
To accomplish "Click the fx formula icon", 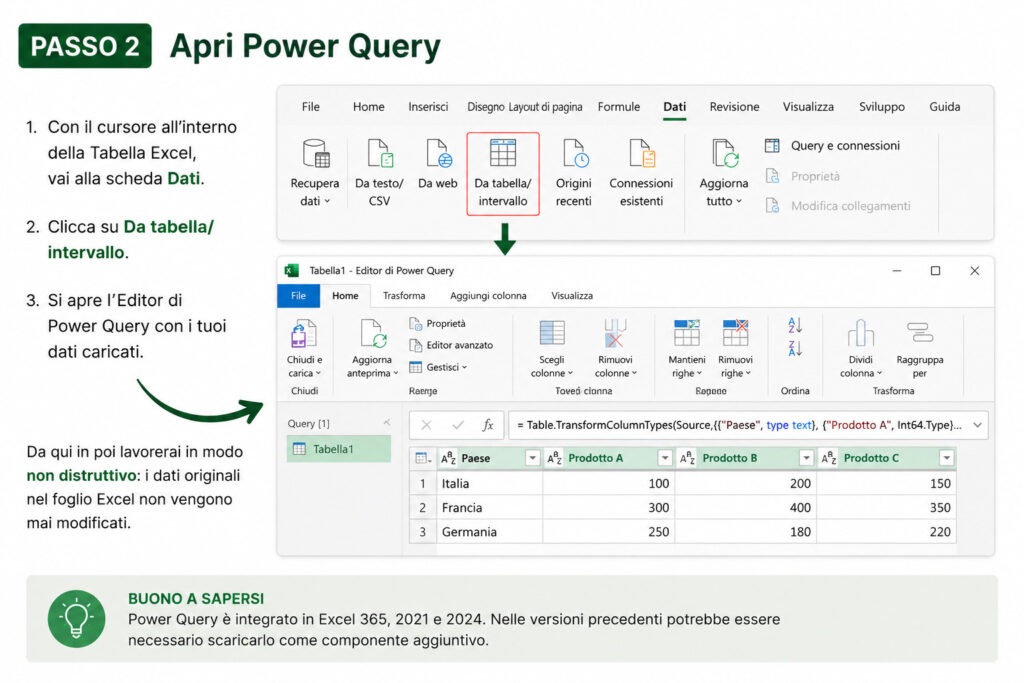I will click(488, 425).
